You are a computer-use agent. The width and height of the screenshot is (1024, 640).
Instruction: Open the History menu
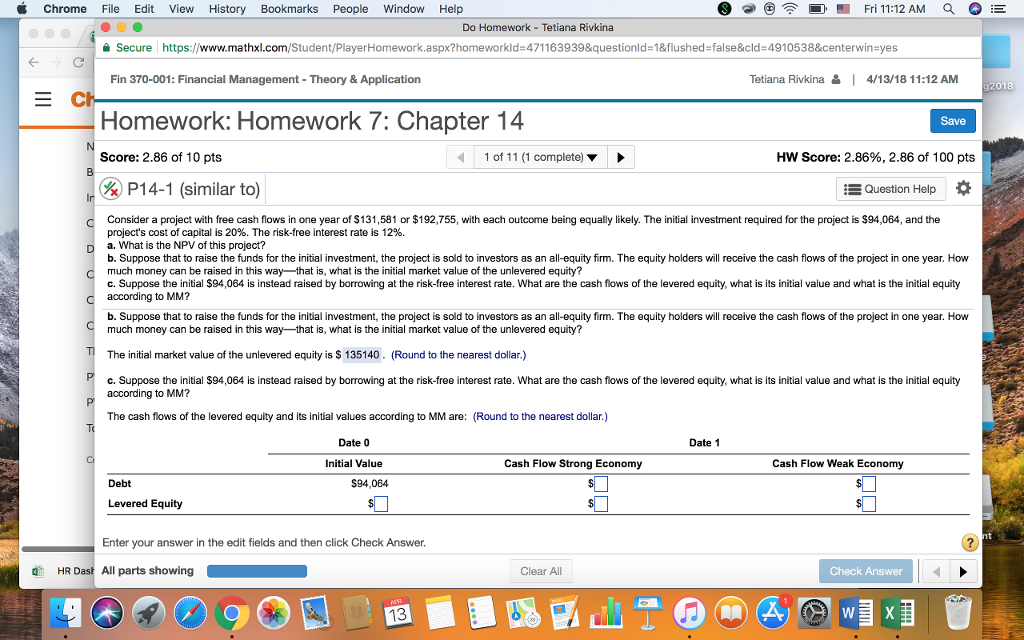[227, 9]
